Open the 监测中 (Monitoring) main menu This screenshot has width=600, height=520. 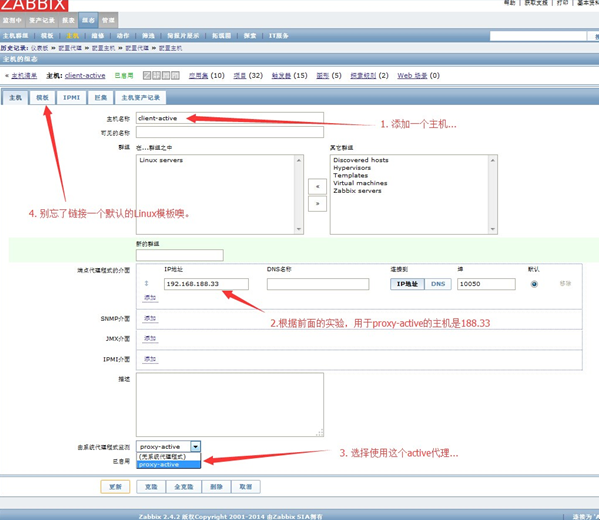[13, 20]
